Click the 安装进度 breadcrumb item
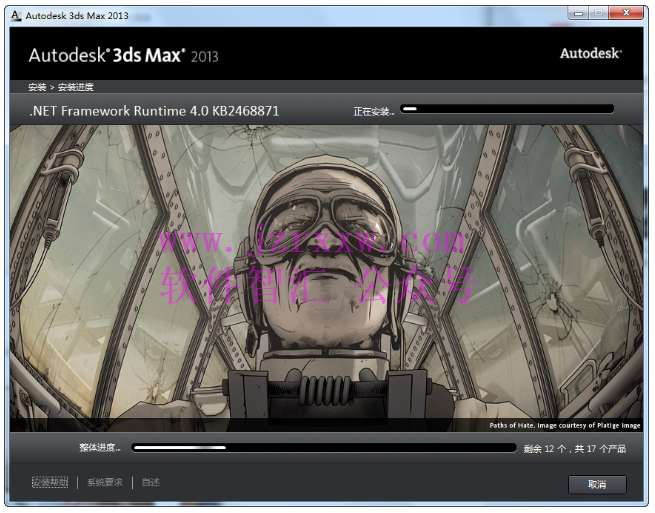 point(76,87)
